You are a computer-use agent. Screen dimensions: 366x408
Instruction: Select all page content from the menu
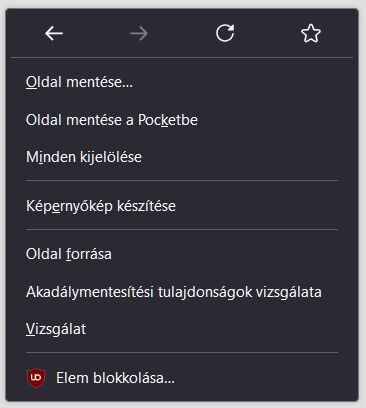click(182, 157)
